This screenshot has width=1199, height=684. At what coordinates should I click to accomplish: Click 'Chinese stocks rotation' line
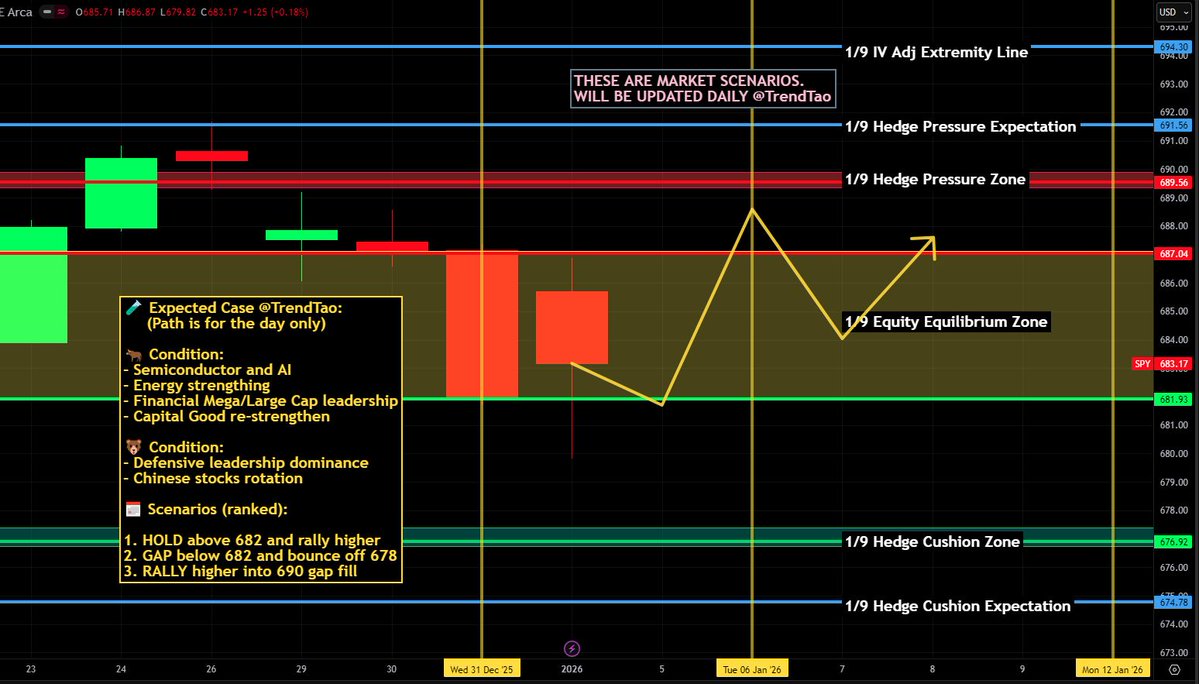[x=213, y=478]
